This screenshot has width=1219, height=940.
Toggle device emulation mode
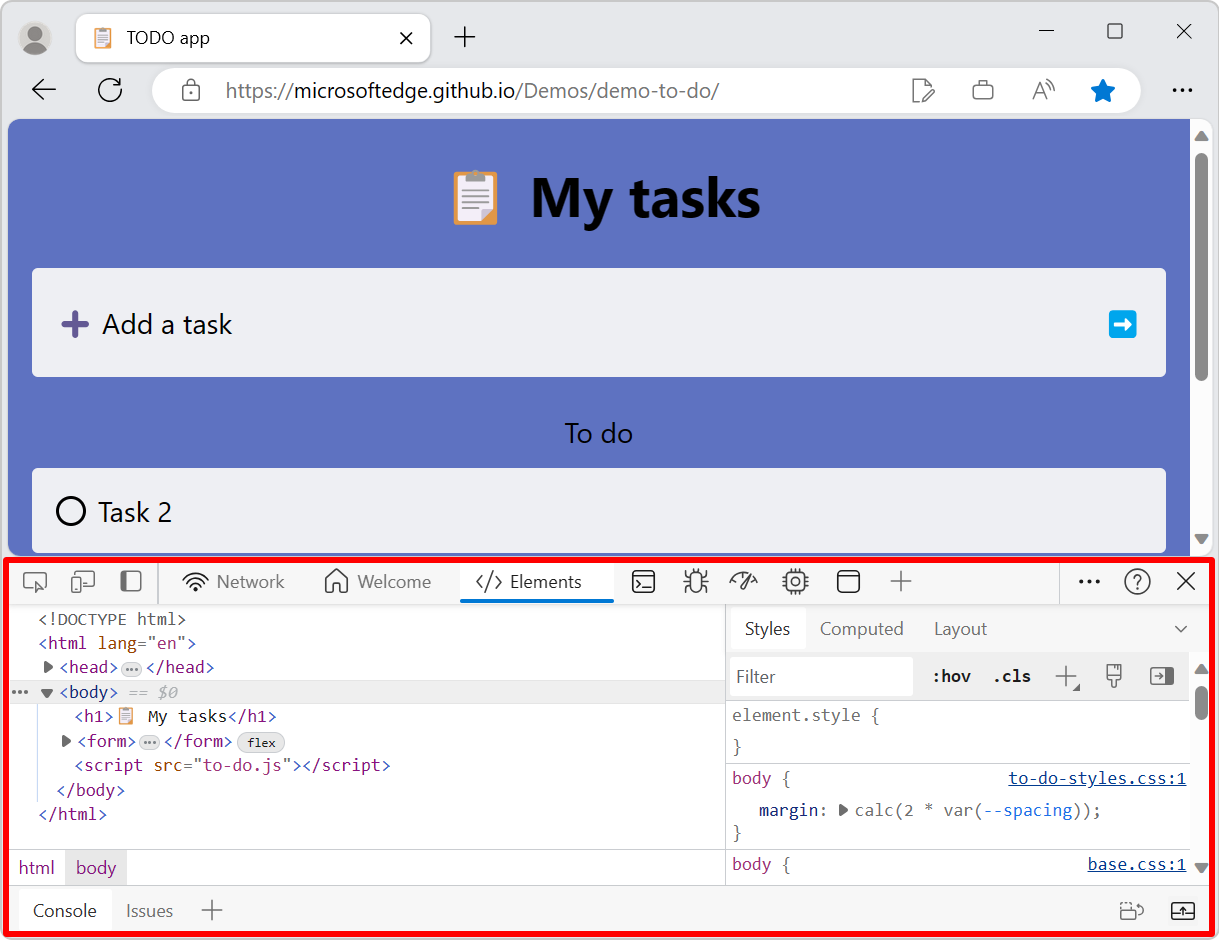point(82,581)
